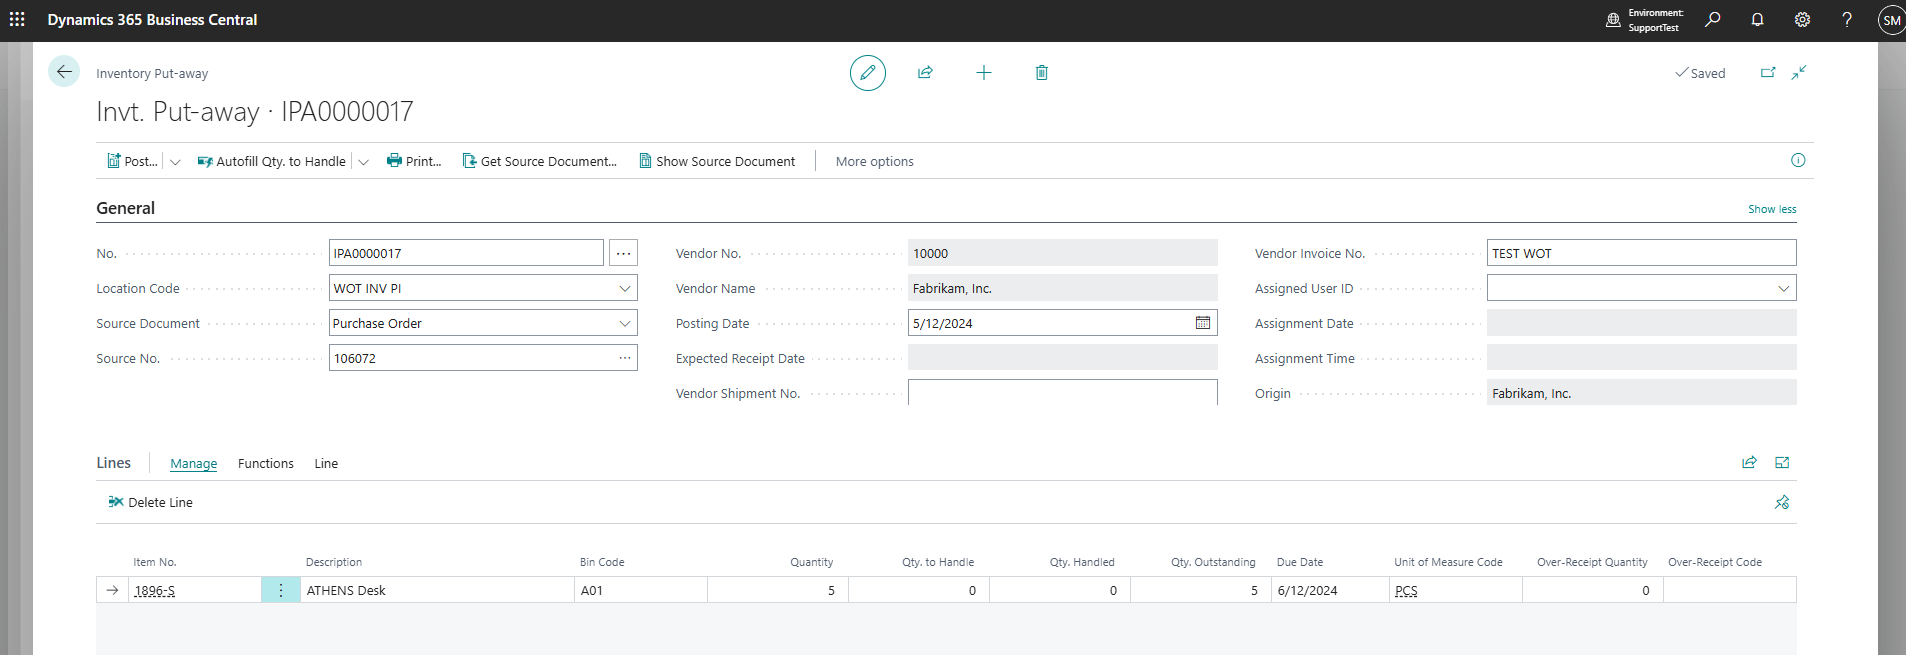Open the notifications bell
1906x655 pixels.
click(1757, 19)
